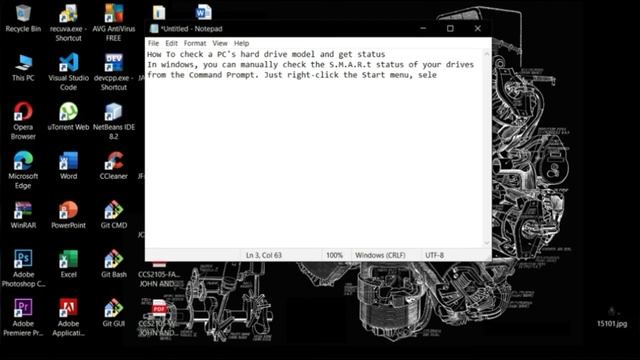This screenshot has height=360, width=640.
Task: Minimize the Notepad window
Action: [423, 28]
